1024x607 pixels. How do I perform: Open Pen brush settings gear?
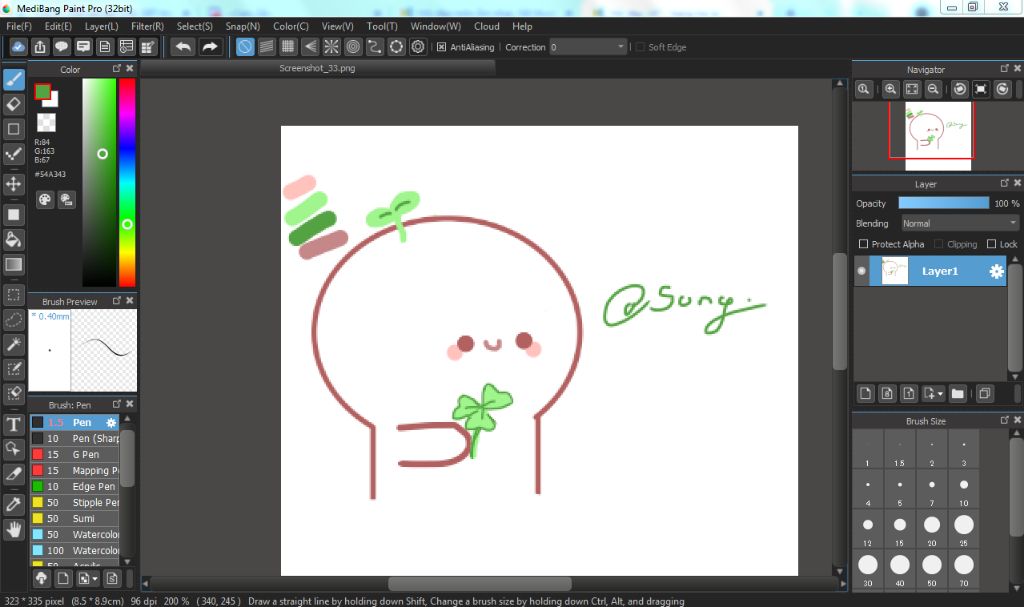(111, 423)
